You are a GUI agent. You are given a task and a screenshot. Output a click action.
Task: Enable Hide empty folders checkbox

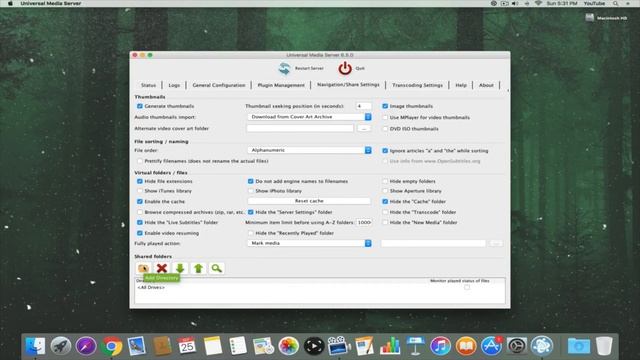coord(385,181)
